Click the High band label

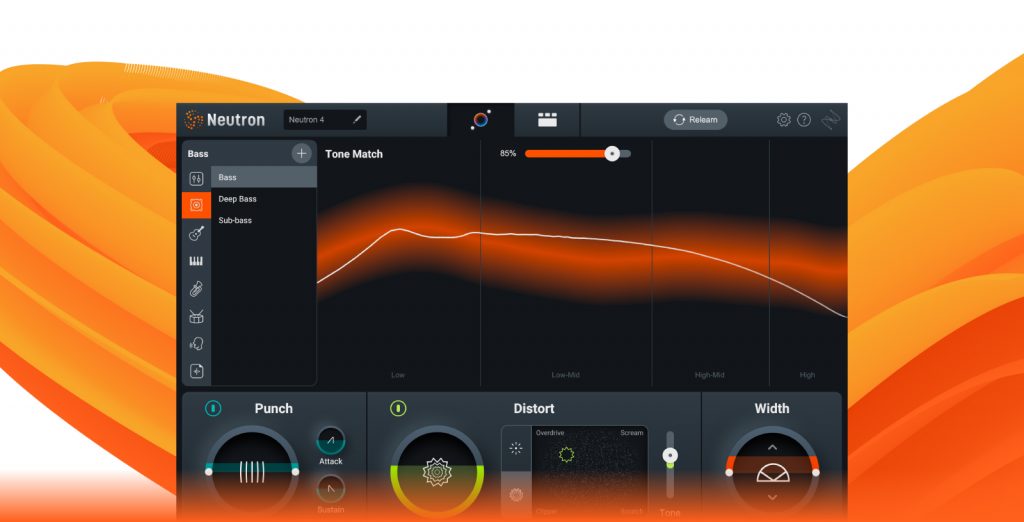[x=807, y=375]
